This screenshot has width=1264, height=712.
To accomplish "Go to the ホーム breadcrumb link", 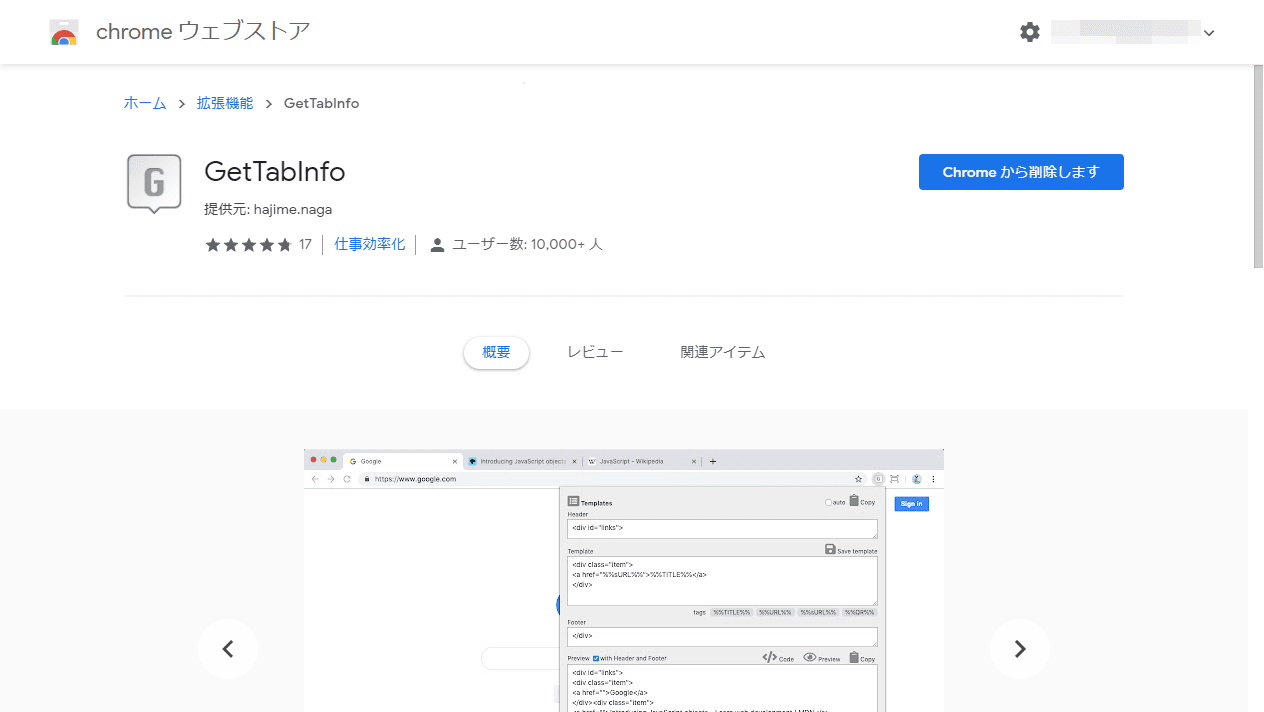I will [x=145, y=103].
